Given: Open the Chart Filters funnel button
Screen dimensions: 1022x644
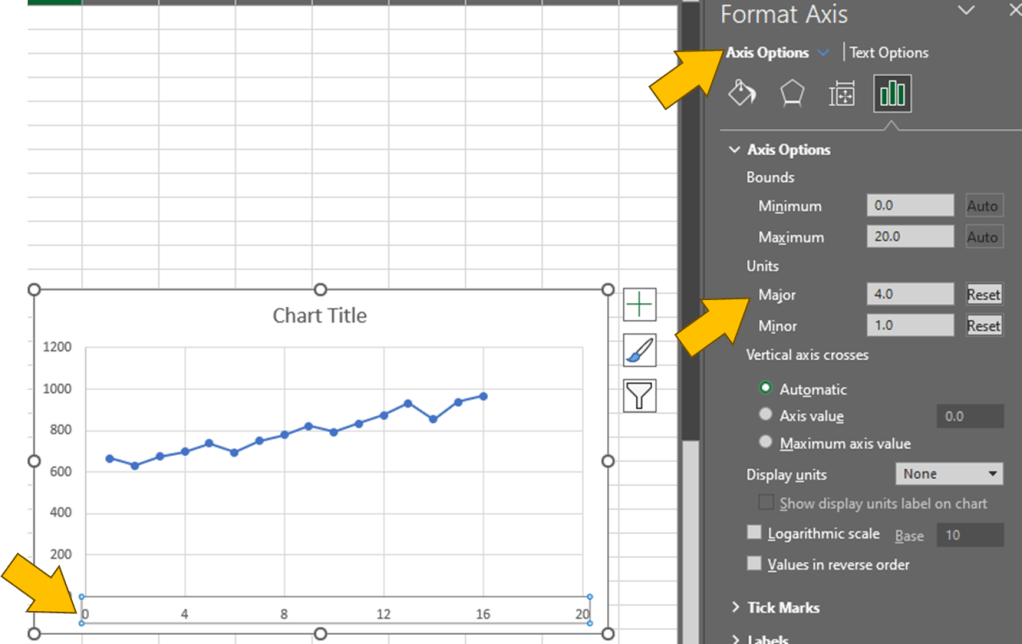Looking at the screenshot, I should tap(639, 396).
